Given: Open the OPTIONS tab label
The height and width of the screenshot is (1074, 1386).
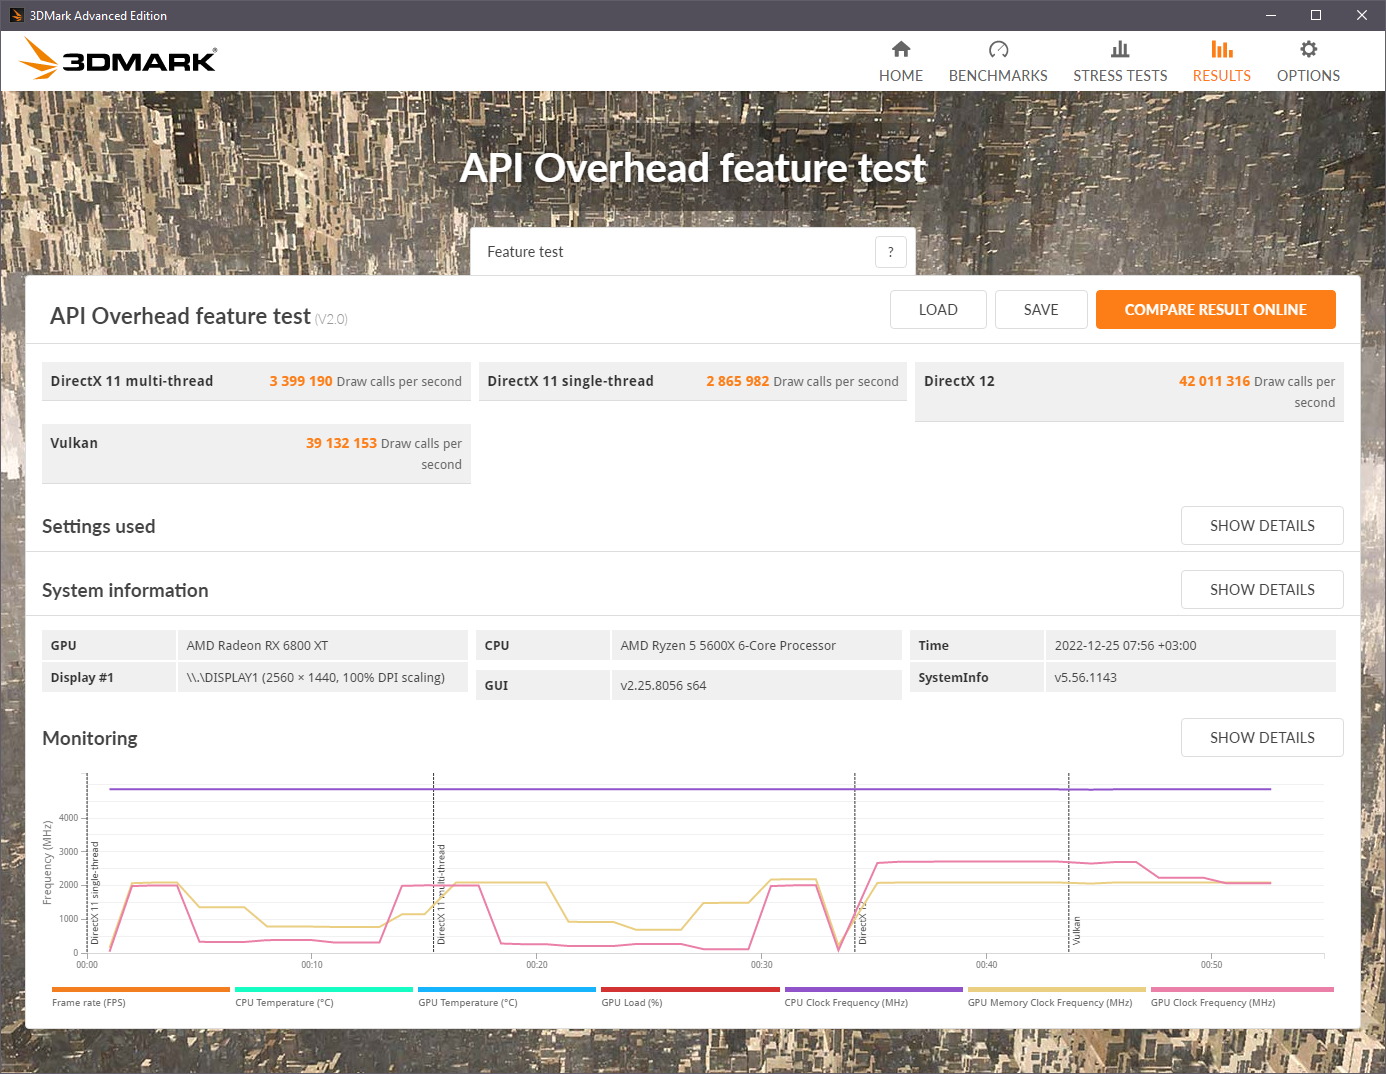Looking at the screenshot, I should pos(1308,76).
